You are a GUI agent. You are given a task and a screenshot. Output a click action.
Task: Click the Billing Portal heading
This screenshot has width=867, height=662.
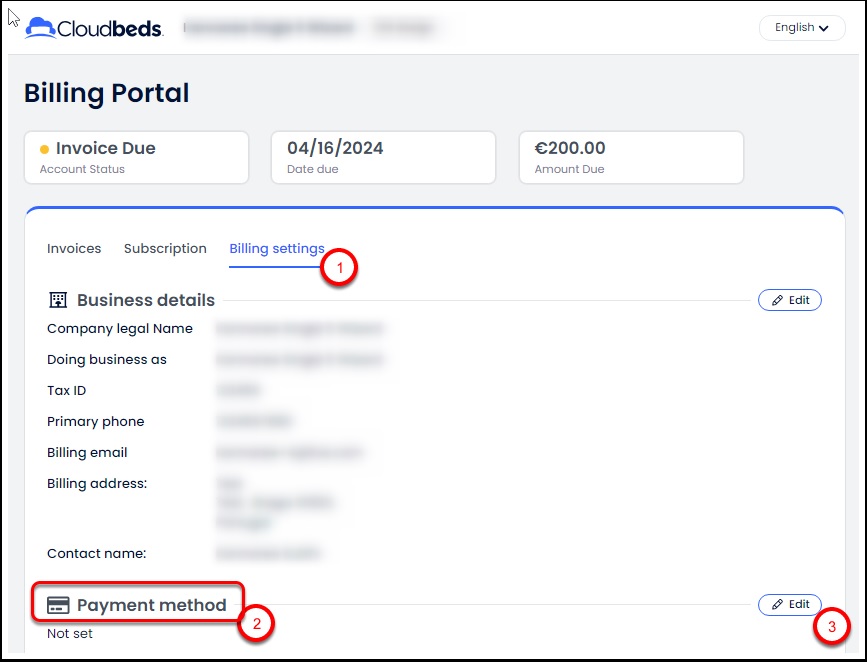click(x=106, y=93)
